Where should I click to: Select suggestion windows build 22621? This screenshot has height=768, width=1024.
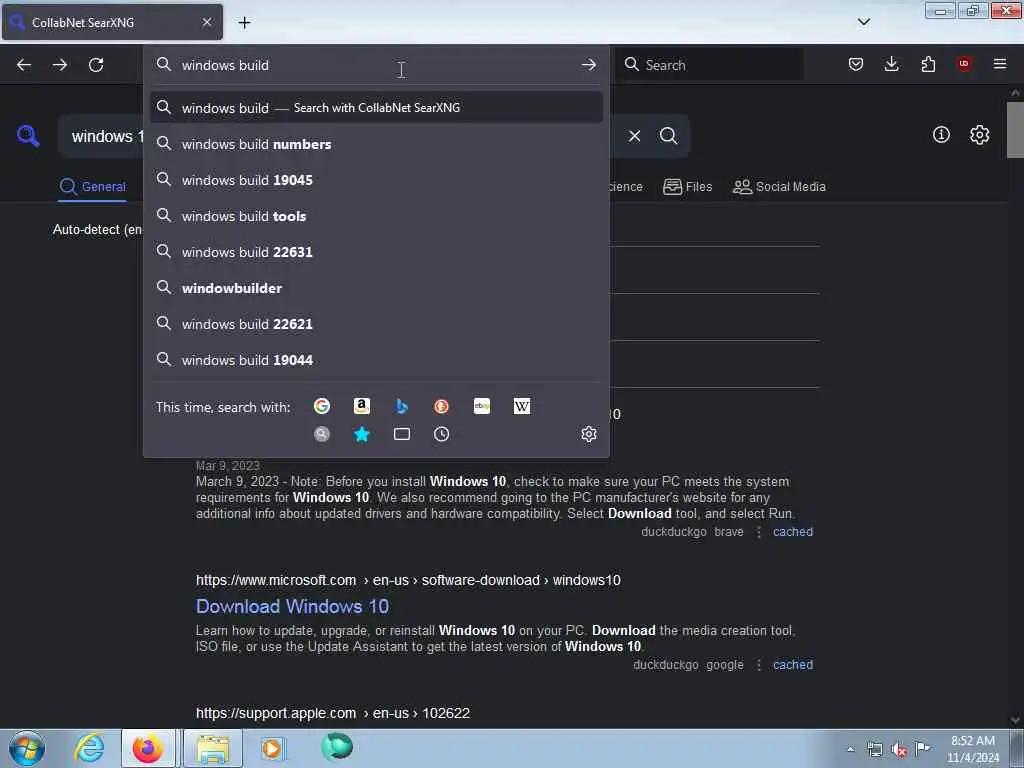(x=376, y=324)
